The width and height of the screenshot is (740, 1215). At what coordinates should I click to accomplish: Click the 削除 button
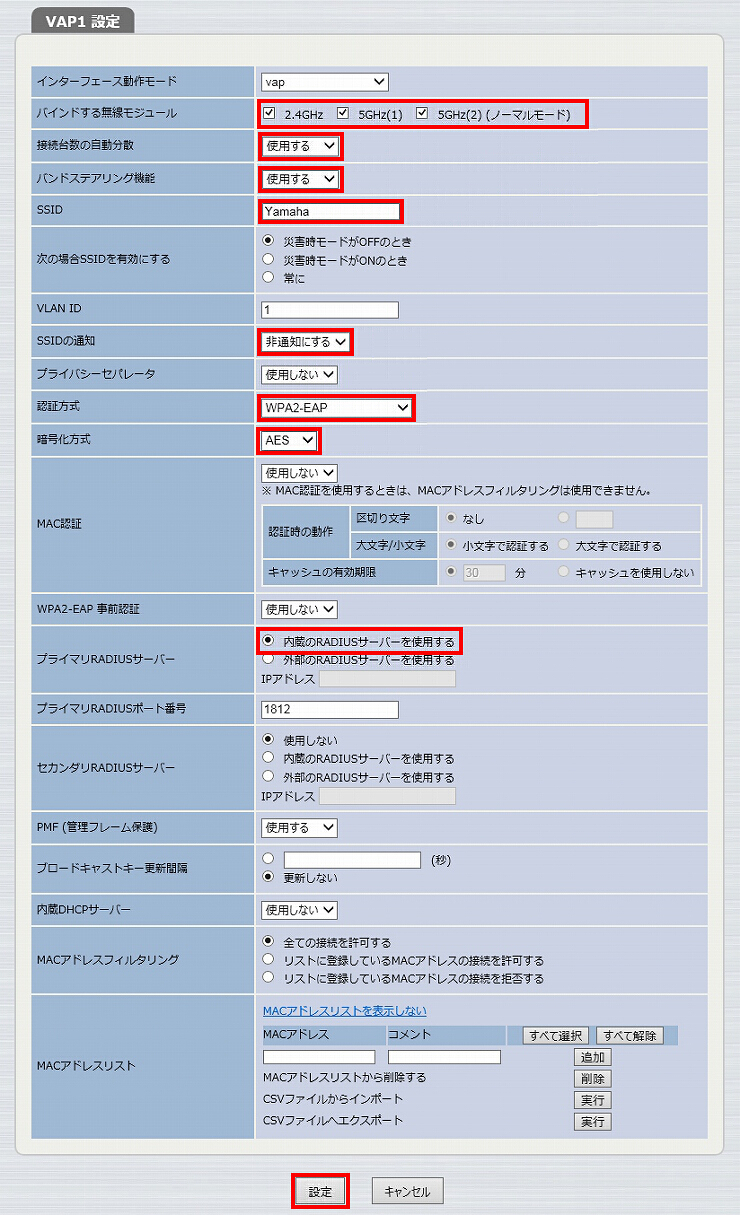593,1079
